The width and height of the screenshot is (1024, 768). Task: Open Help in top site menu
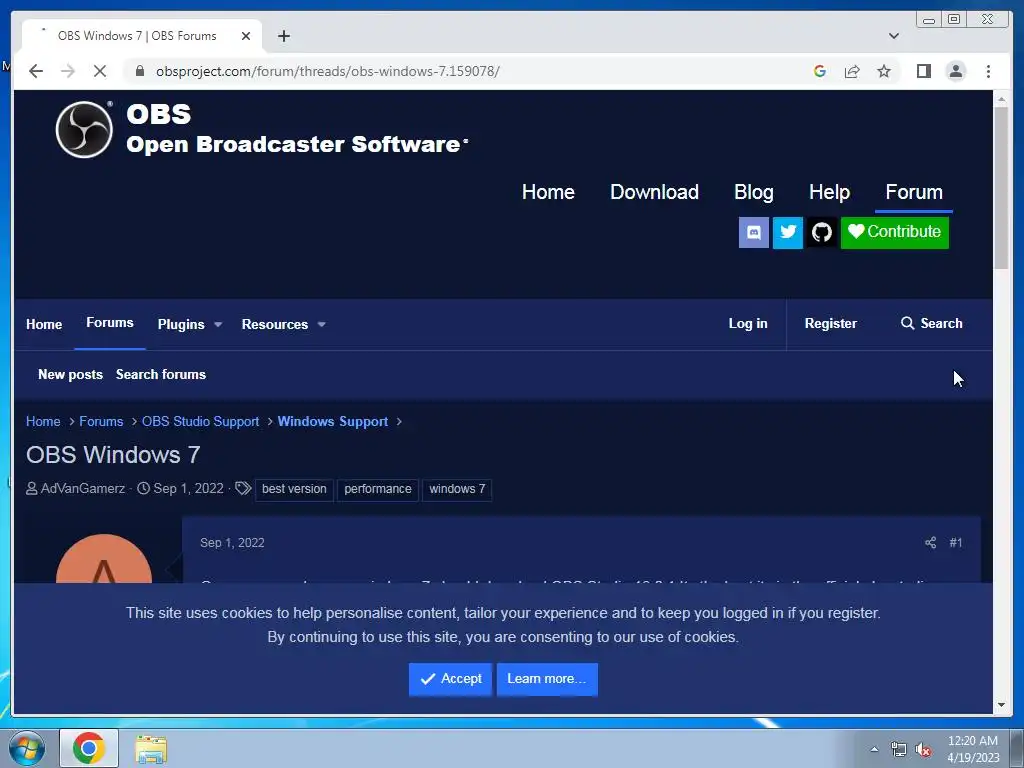829,192
